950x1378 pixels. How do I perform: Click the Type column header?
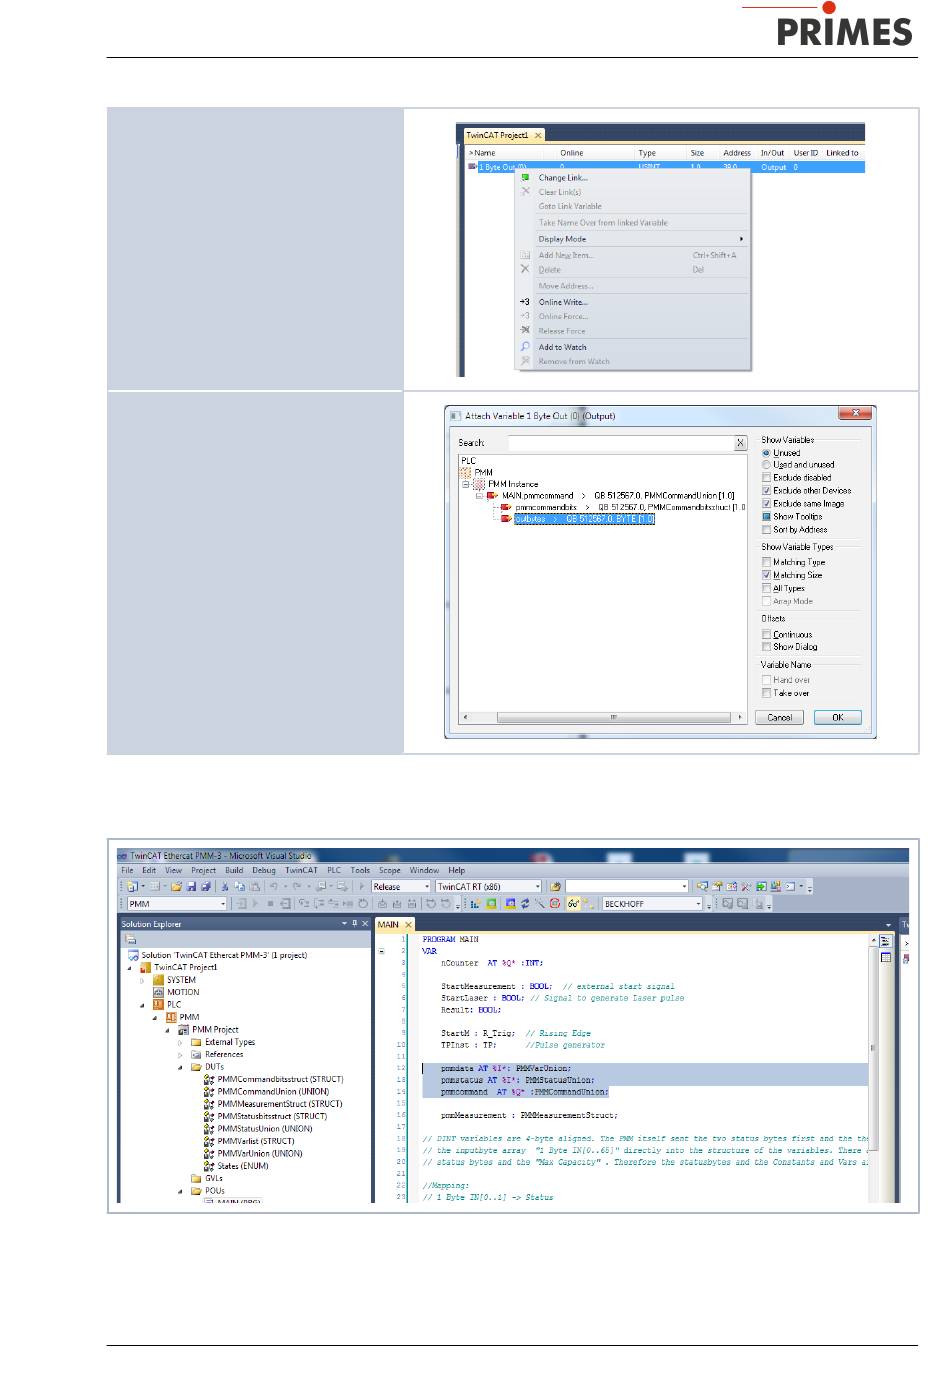pos(647,153)
